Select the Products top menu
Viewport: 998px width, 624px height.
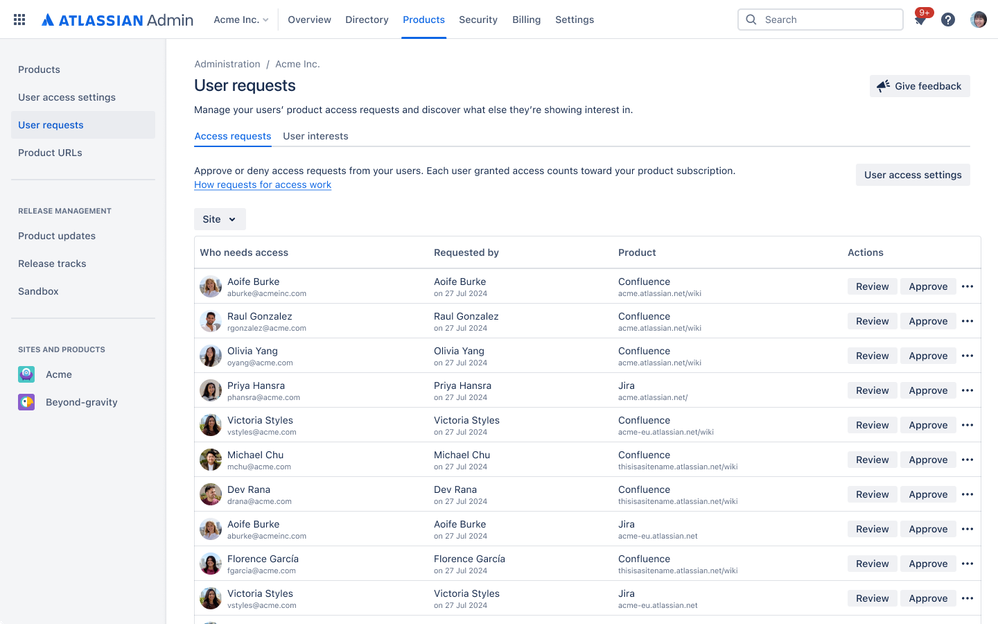point(424,20)
